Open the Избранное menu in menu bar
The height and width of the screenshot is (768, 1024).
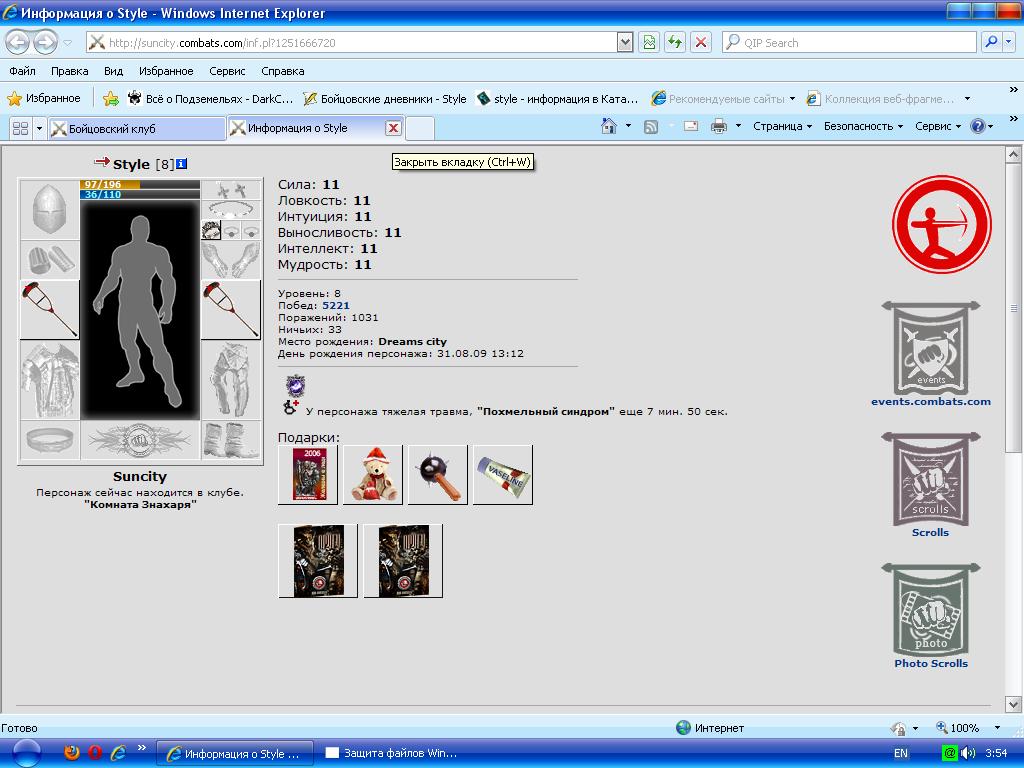(166, 71)
